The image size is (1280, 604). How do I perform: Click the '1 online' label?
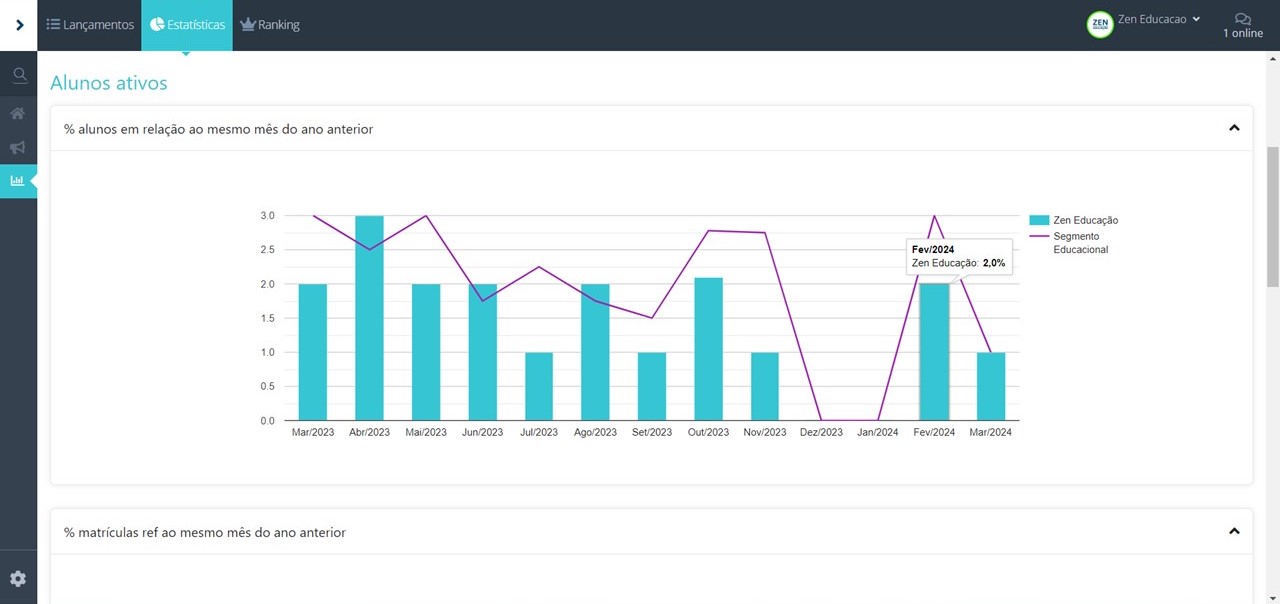[1243, 34]
